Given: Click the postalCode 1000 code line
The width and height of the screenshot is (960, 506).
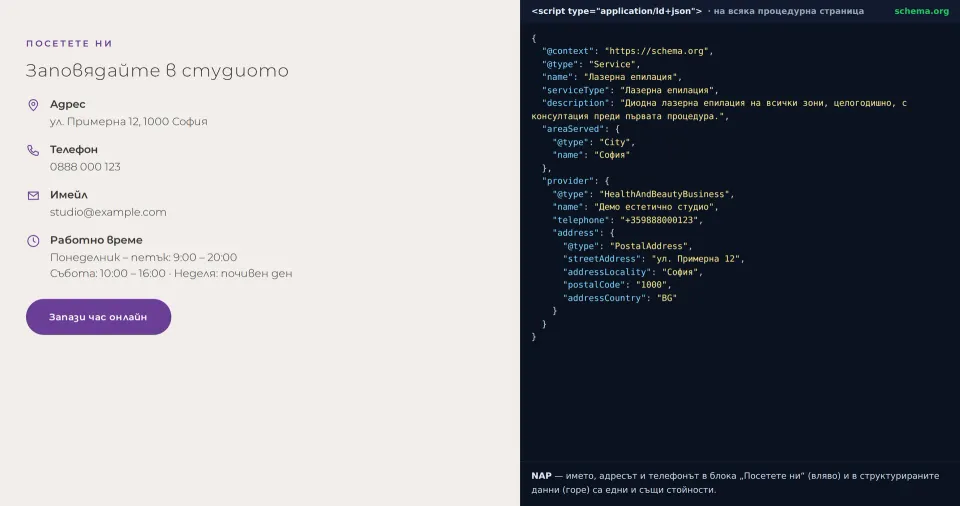Looking at the screenshot, I should tap(617, 285).
